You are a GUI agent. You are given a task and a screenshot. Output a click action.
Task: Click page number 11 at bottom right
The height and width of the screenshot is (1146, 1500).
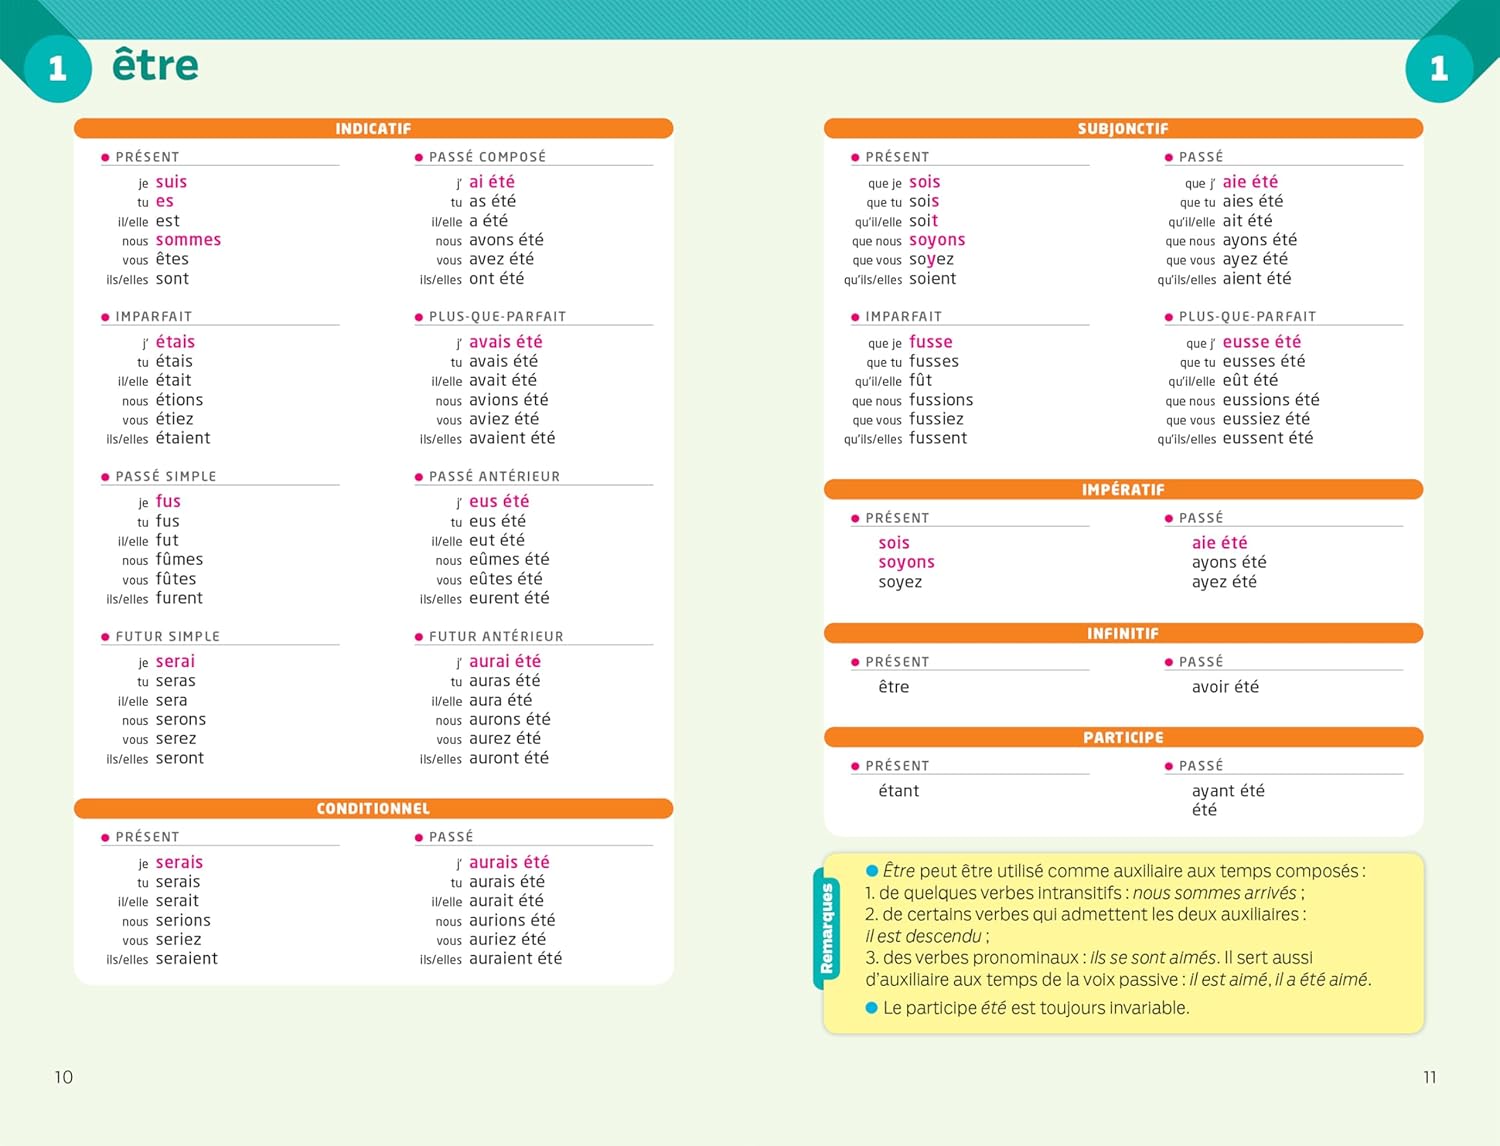click(x=1429, y=1077)
